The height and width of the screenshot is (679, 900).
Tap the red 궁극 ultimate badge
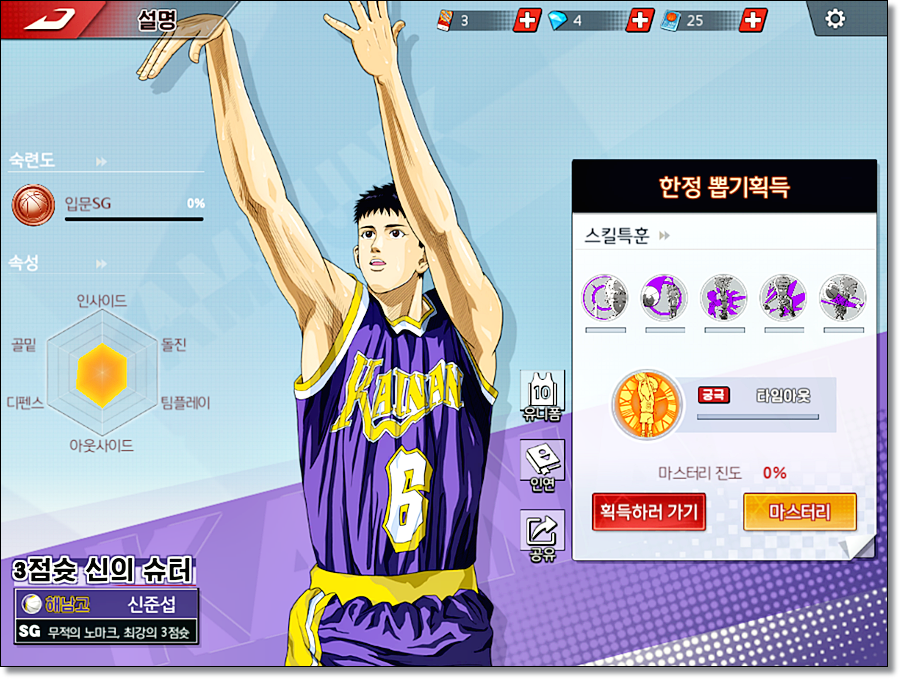[713, 395]
